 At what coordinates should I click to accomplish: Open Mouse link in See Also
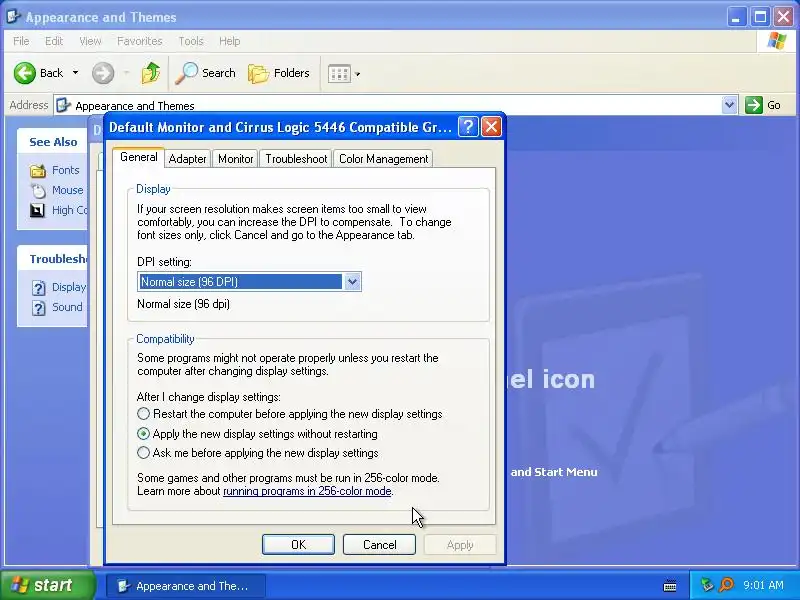tap(67, 190)
